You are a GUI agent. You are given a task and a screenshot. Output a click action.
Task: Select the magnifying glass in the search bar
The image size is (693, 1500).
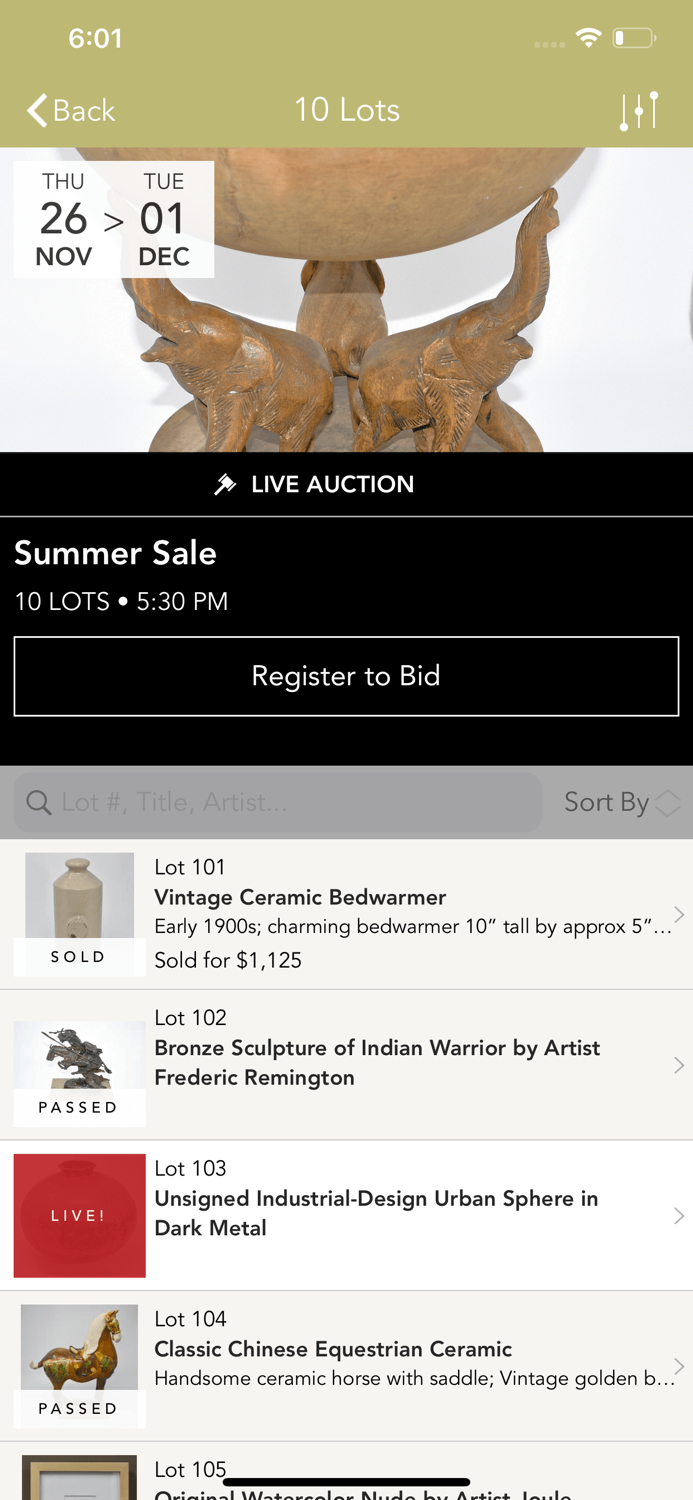(39, 802)
